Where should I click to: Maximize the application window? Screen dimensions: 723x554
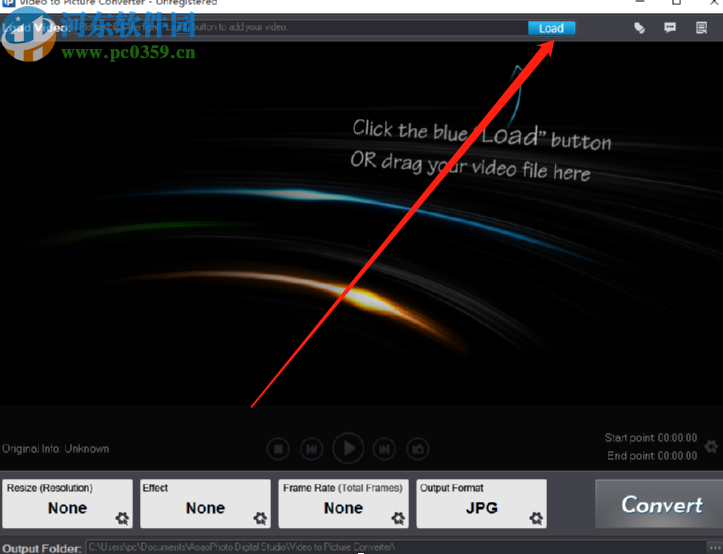click(676, 2)
